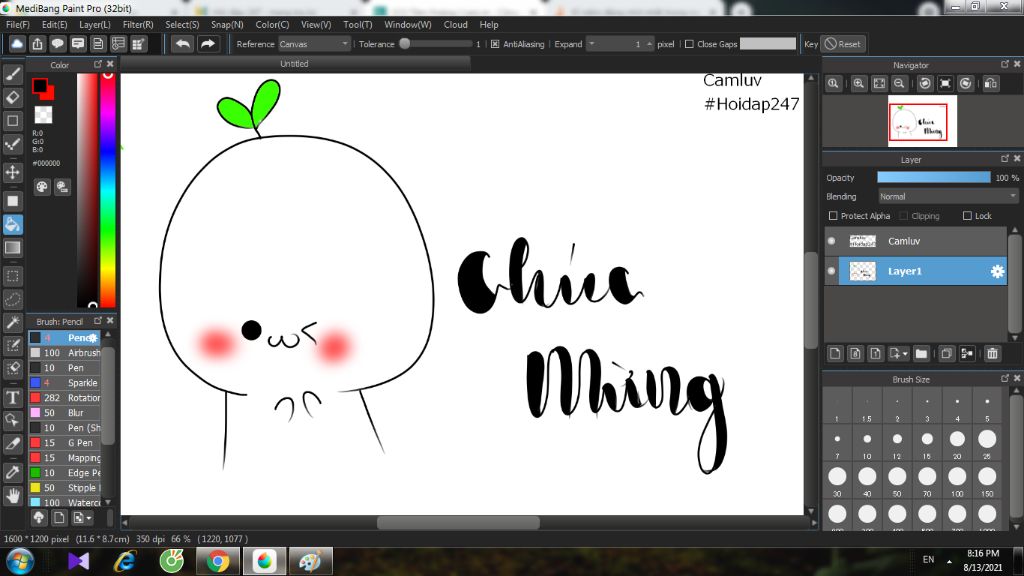The image size is (1024, 576).
Task: Open Chrome from the Windows taskbar
Action: click(x=217, y=561)
